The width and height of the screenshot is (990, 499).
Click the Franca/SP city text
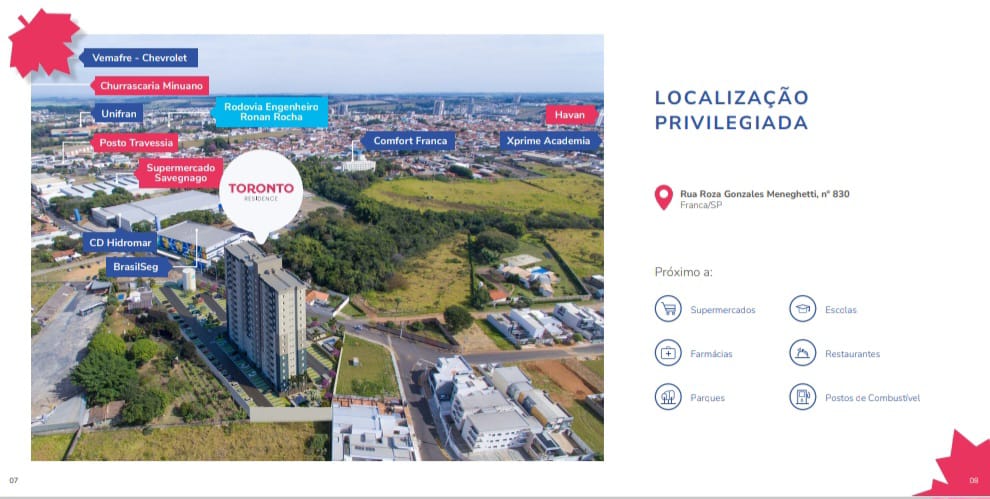701,205
